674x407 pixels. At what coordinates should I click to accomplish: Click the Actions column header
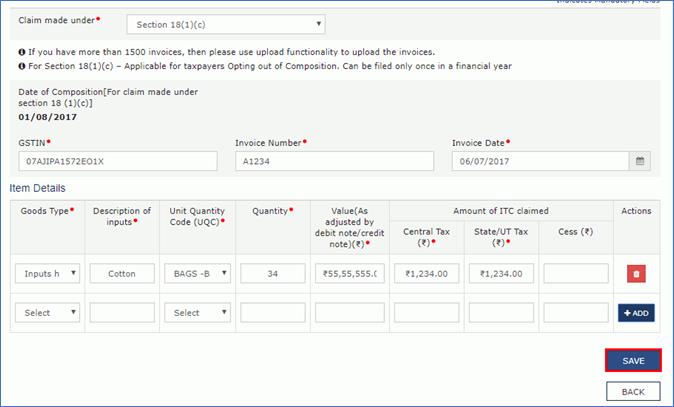pos(636,211)
